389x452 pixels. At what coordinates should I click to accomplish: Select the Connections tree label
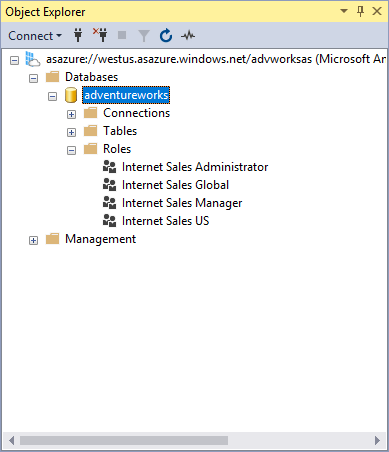[x=136, y=113]
